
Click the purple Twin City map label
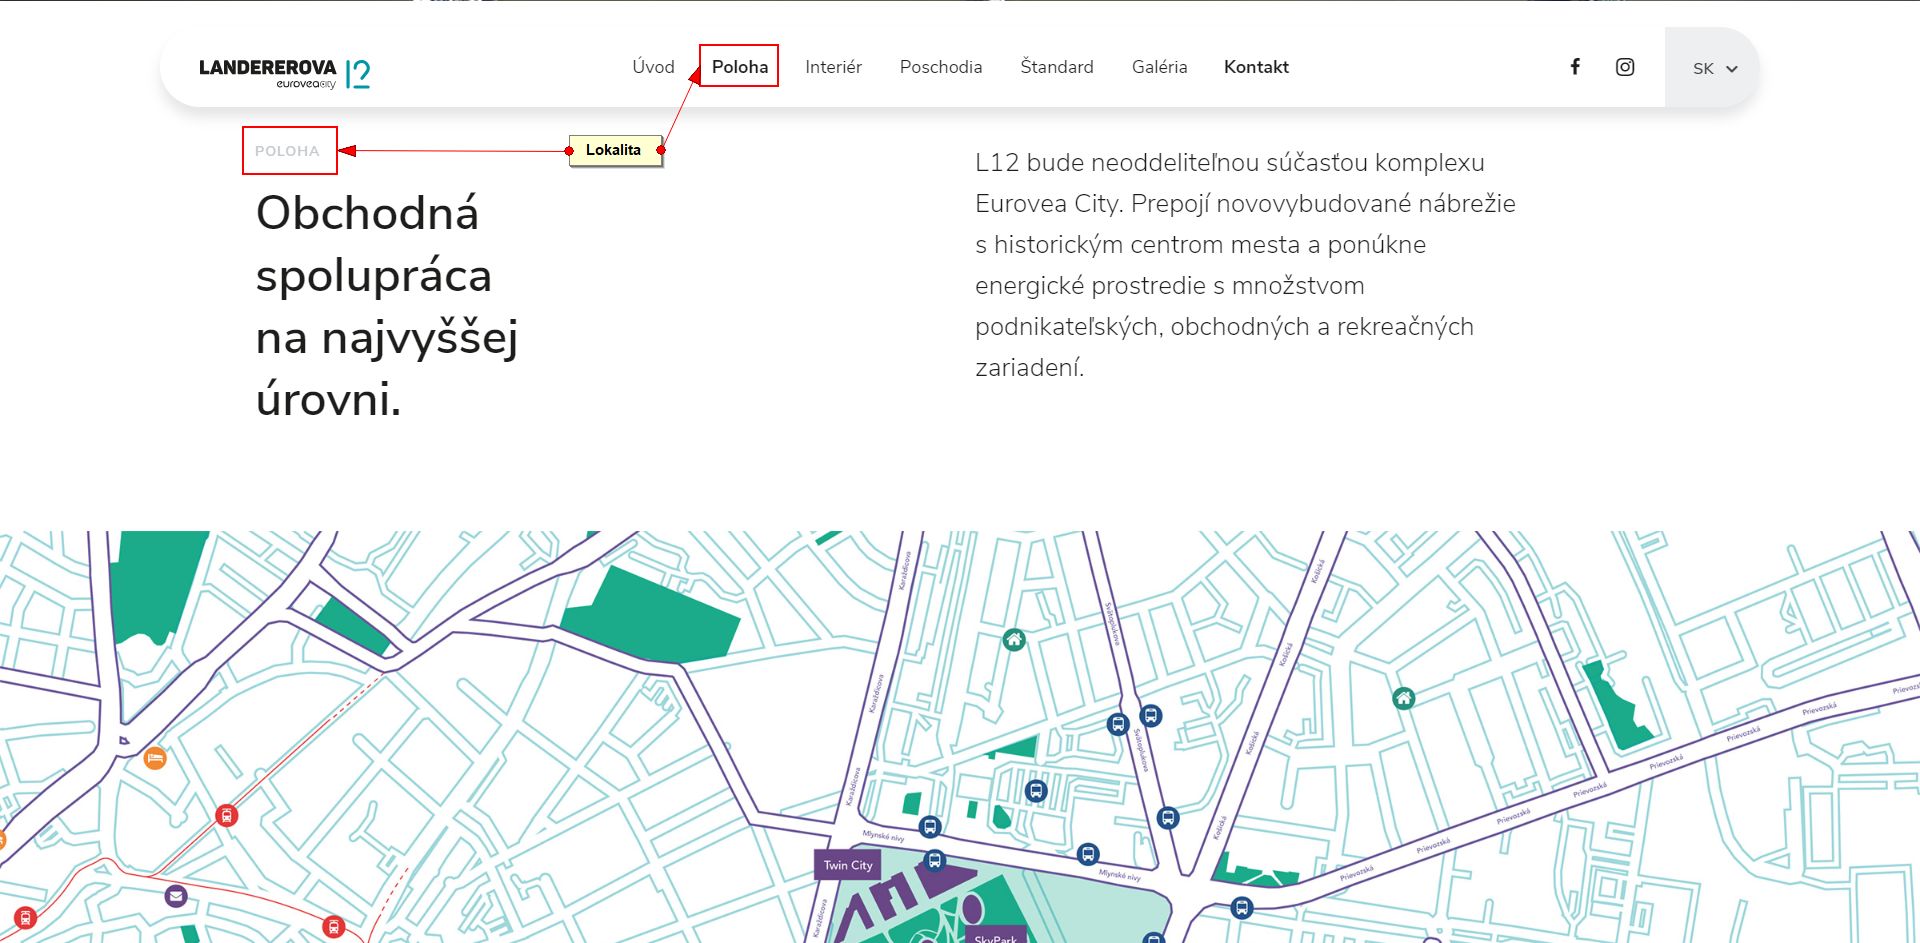point(848,865)
